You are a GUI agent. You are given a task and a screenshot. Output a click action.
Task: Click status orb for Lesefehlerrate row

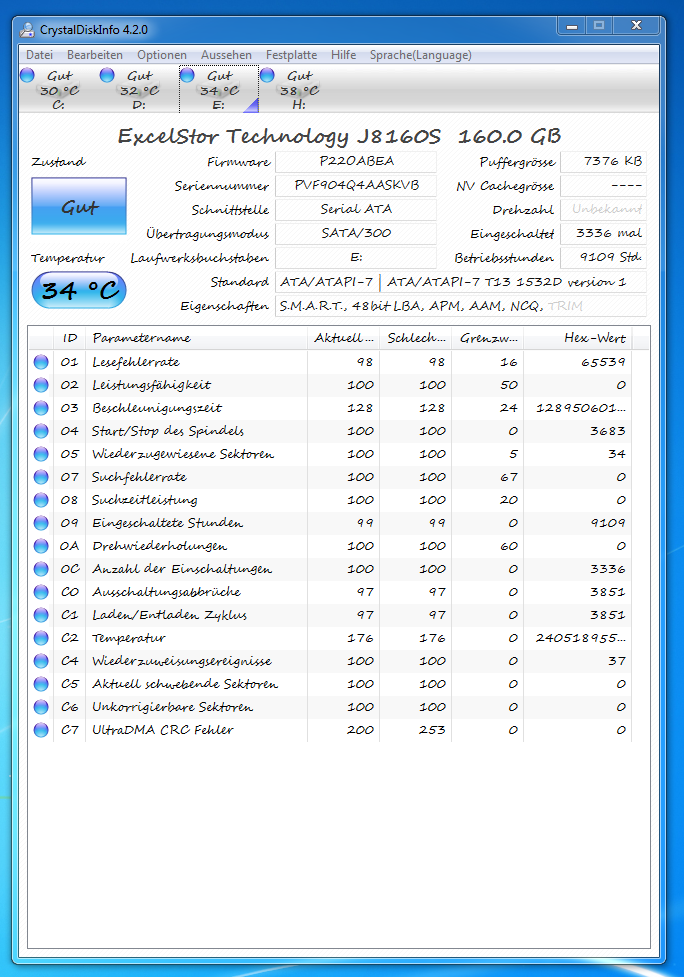41,362
